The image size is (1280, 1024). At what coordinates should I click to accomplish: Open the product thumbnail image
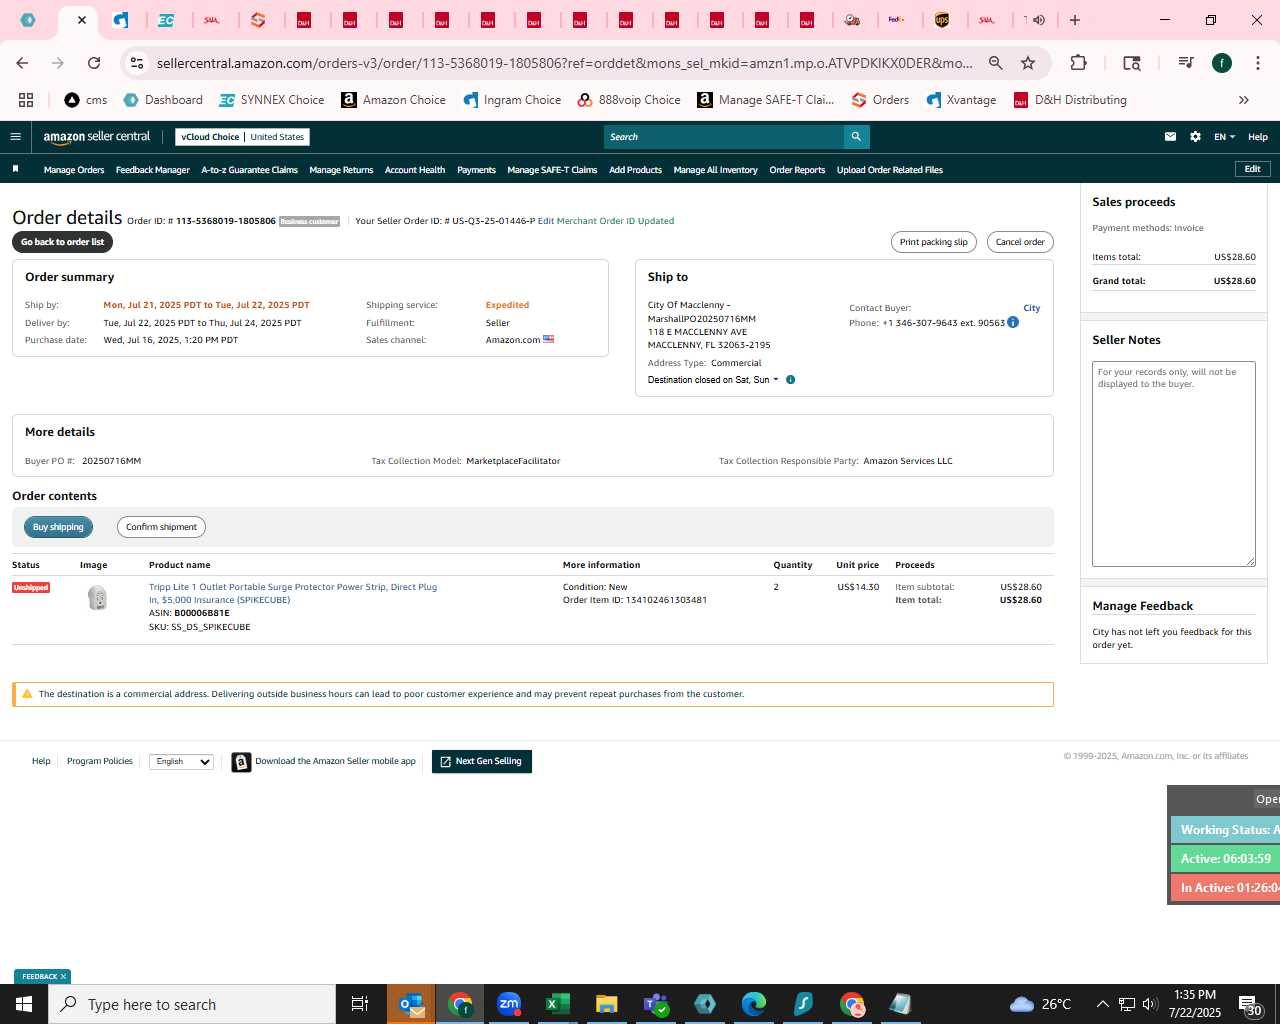coord(97,598)
